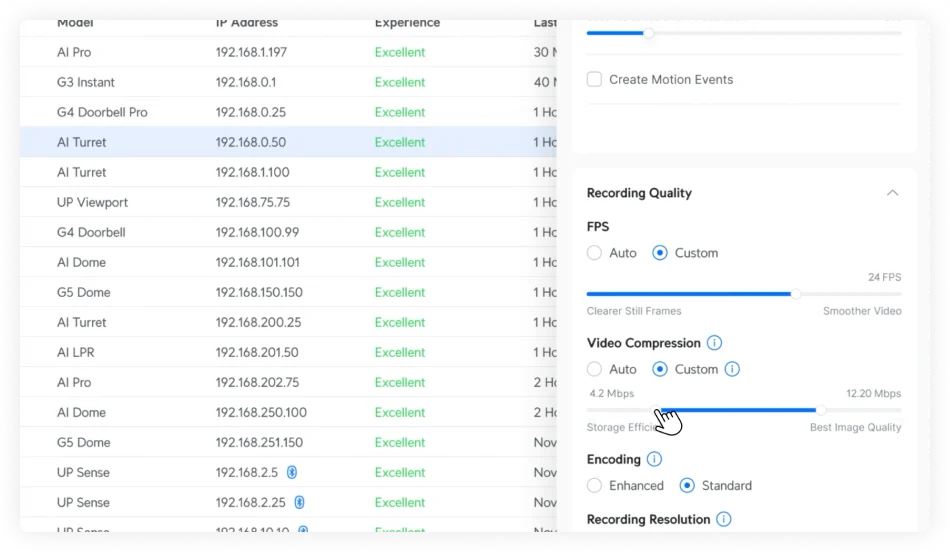Click Bluetooth icon next to 192.168.2.5
The height and width of the screenshot is (552, 950).
coord(292,472)
